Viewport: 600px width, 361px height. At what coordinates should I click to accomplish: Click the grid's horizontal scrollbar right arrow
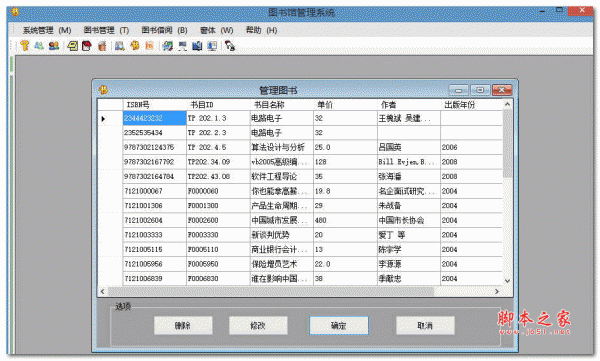tap(497, 291)
